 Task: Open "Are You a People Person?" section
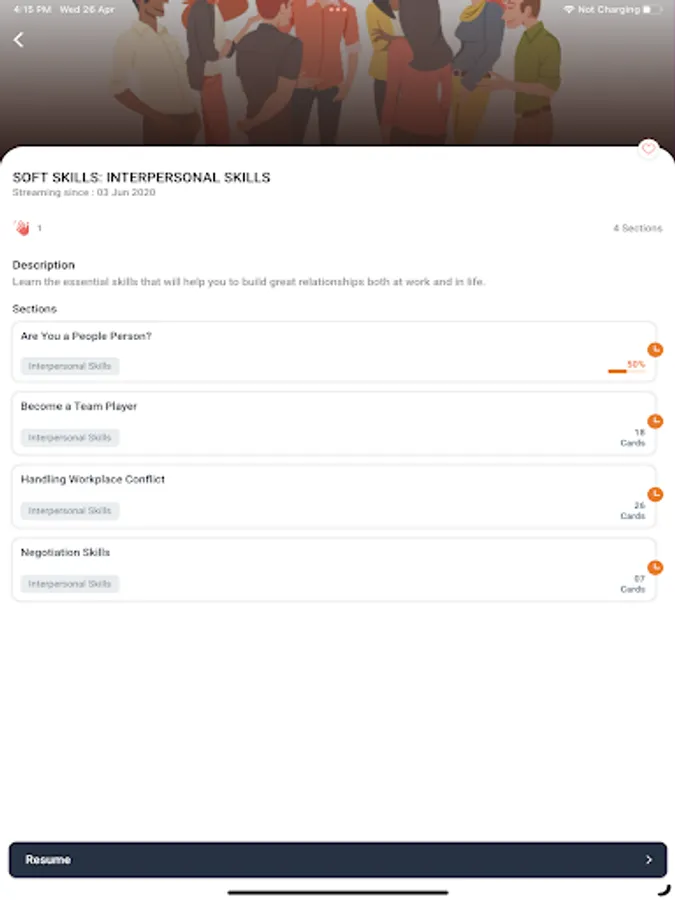(334, 352)
